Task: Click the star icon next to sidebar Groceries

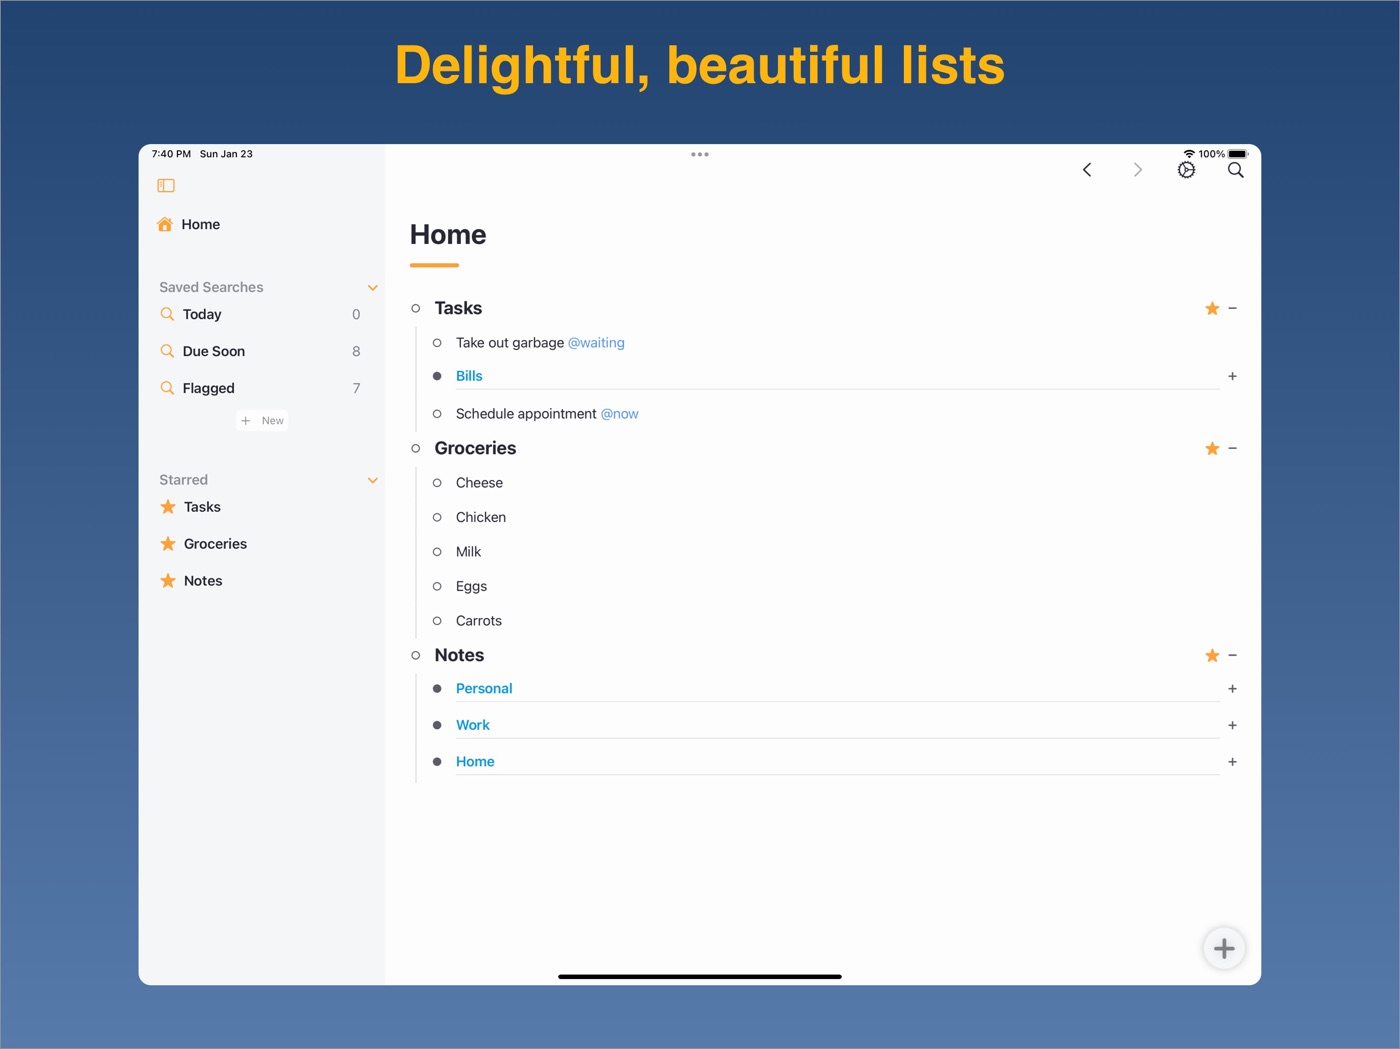Action: click(168, 544)
